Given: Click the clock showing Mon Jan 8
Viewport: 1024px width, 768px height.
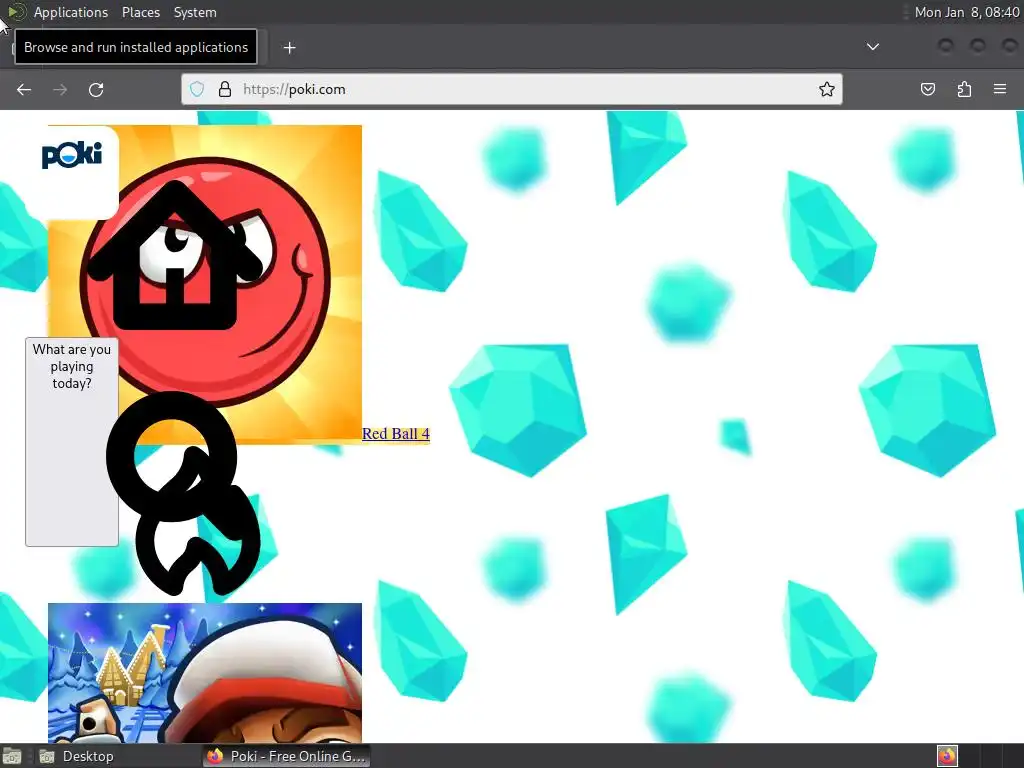Looking at the screenshot, I should 967,12.
